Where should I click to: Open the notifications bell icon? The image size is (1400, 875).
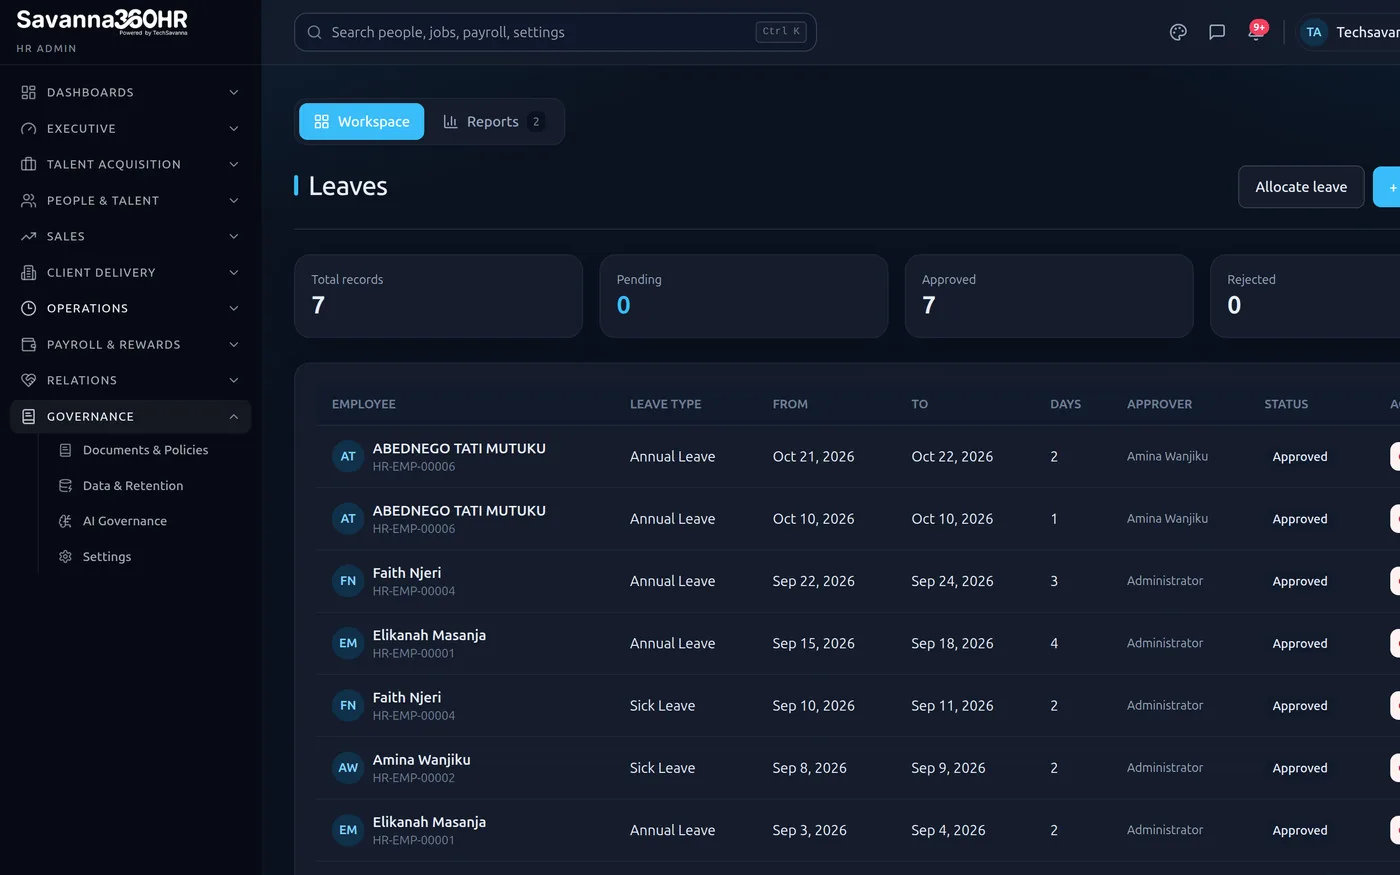(x=1256, y=32)
